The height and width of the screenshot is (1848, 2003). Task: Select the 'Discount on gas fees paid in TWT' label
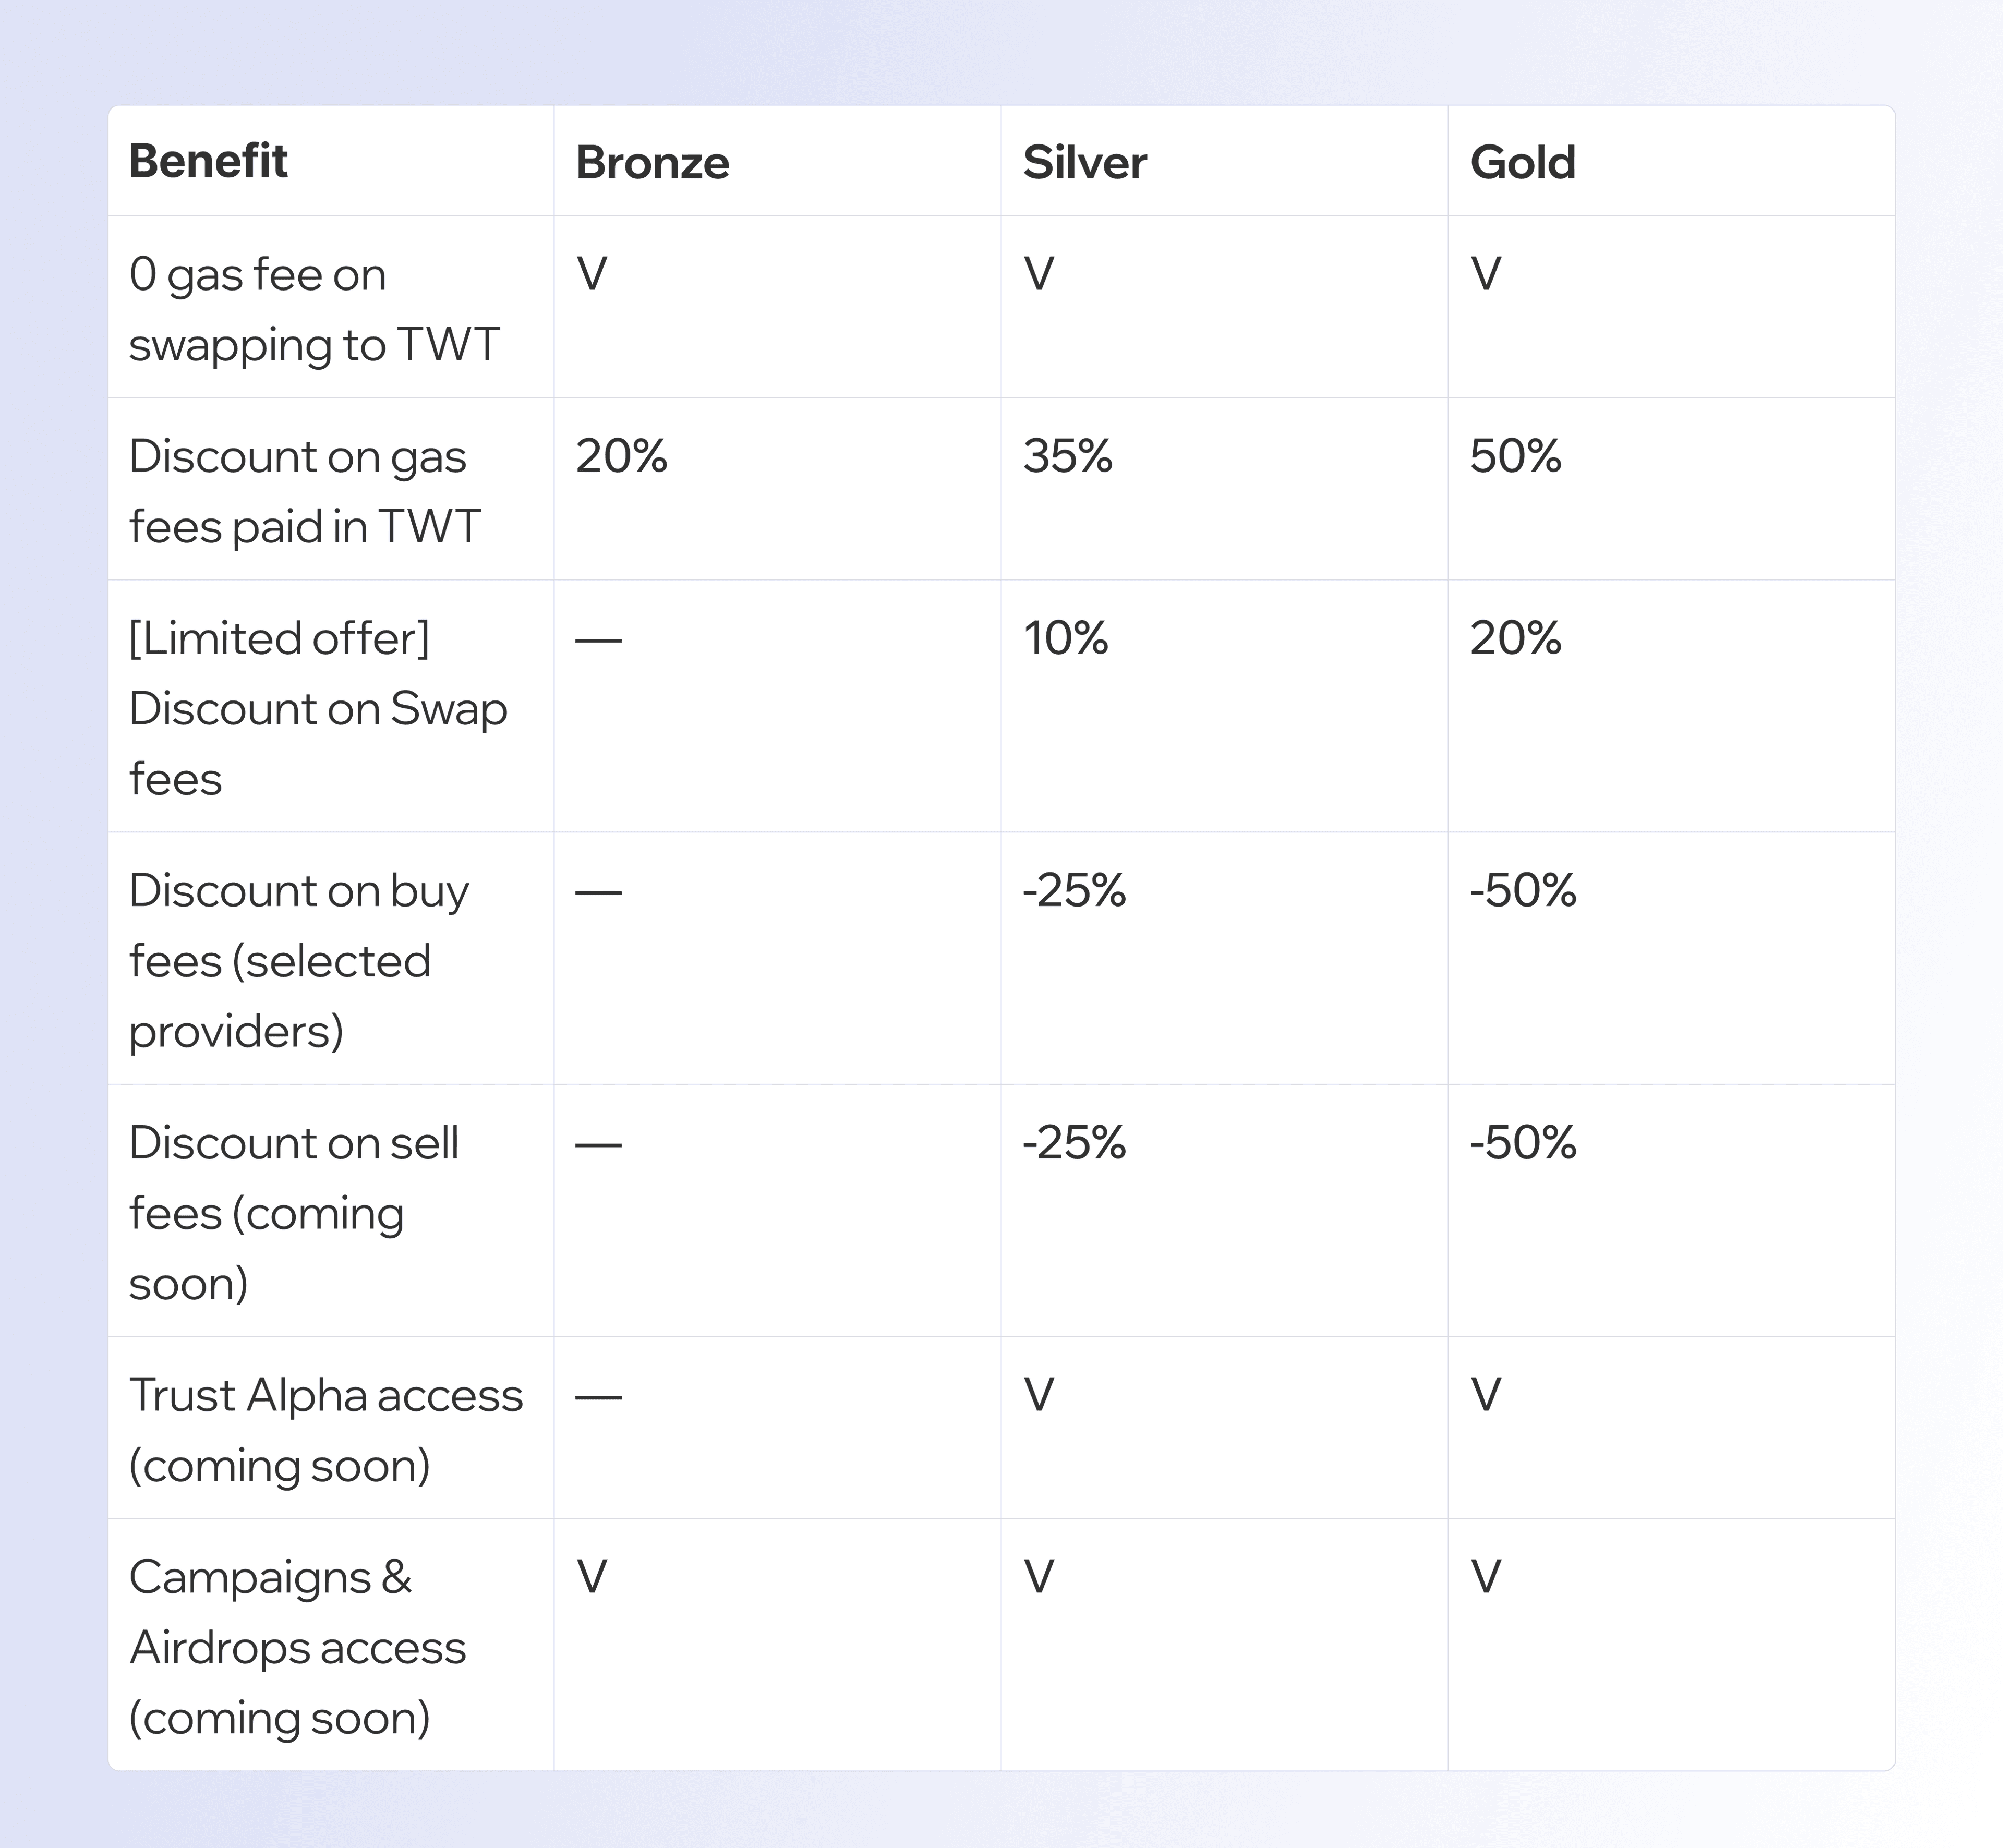[x=305, y=491]
